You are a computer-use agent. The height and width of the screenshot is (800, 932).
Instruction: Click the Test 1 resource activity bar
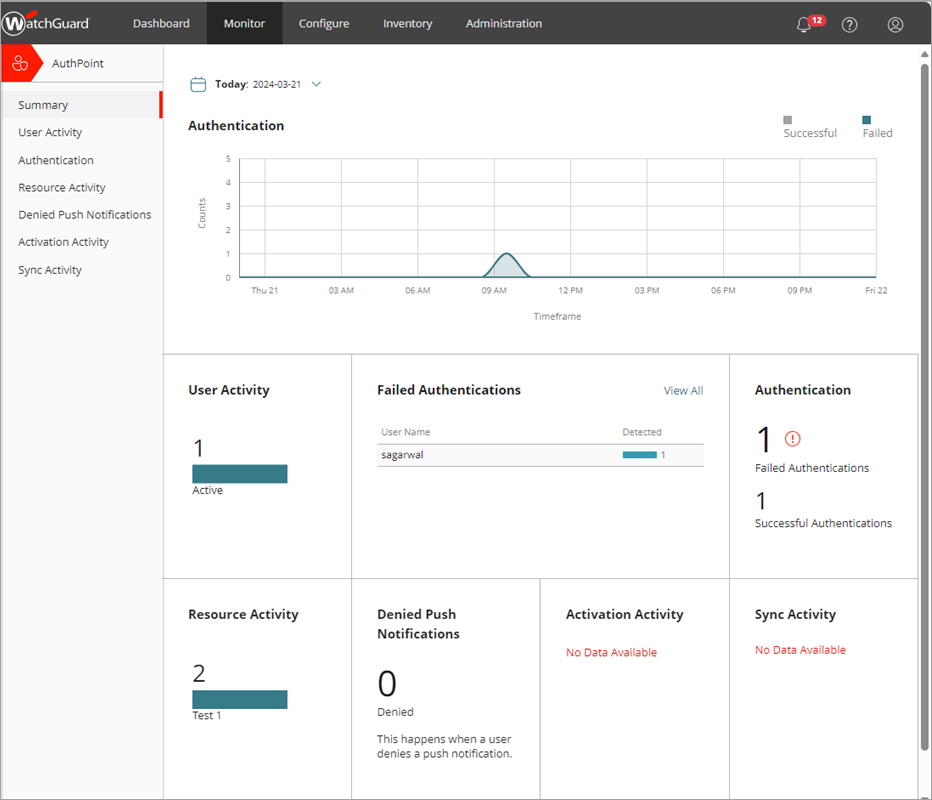coord(240,699)
